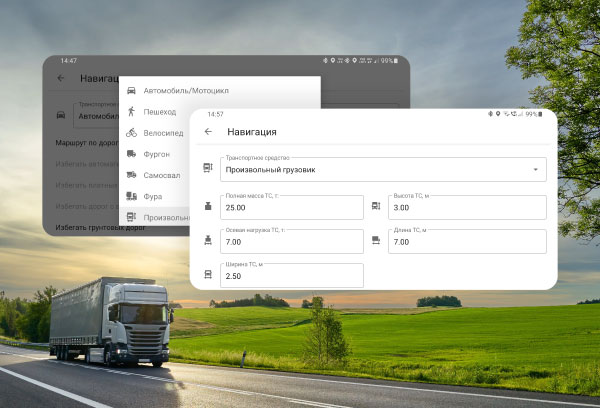Click the width icon beside Ширина ТС

[x=207, y=274]
